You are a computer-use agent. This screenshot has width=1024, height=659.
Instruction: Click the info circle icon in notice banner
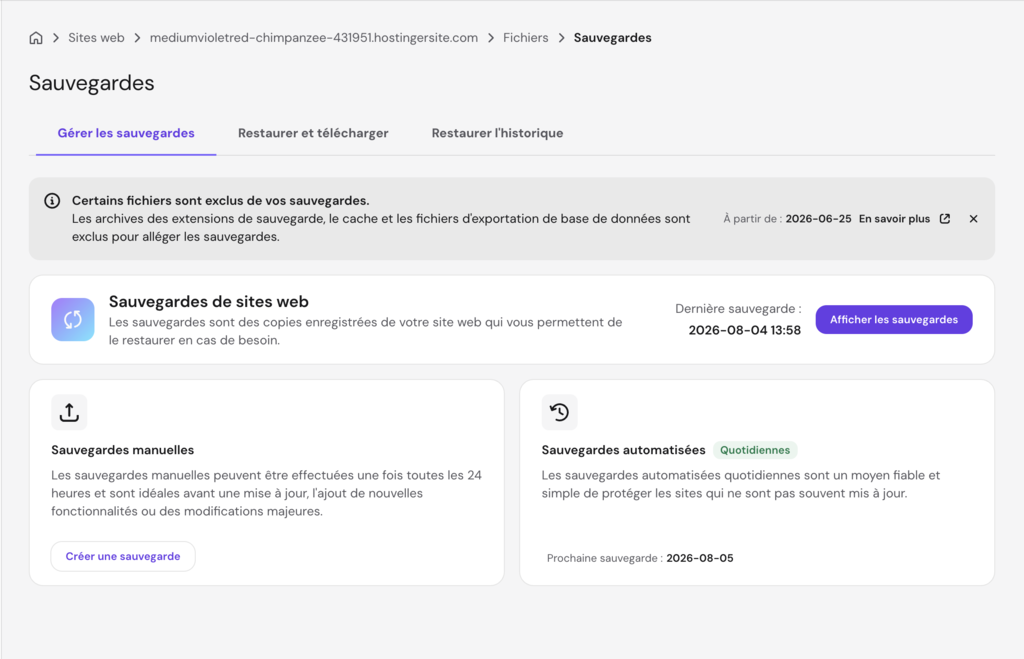52,201
